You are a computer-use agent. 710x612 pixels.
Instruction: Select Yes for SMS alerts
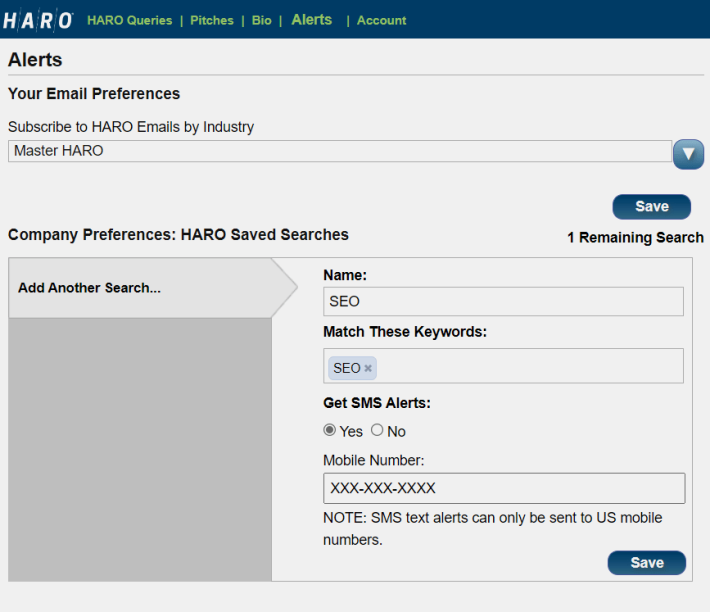coord(330,430)
